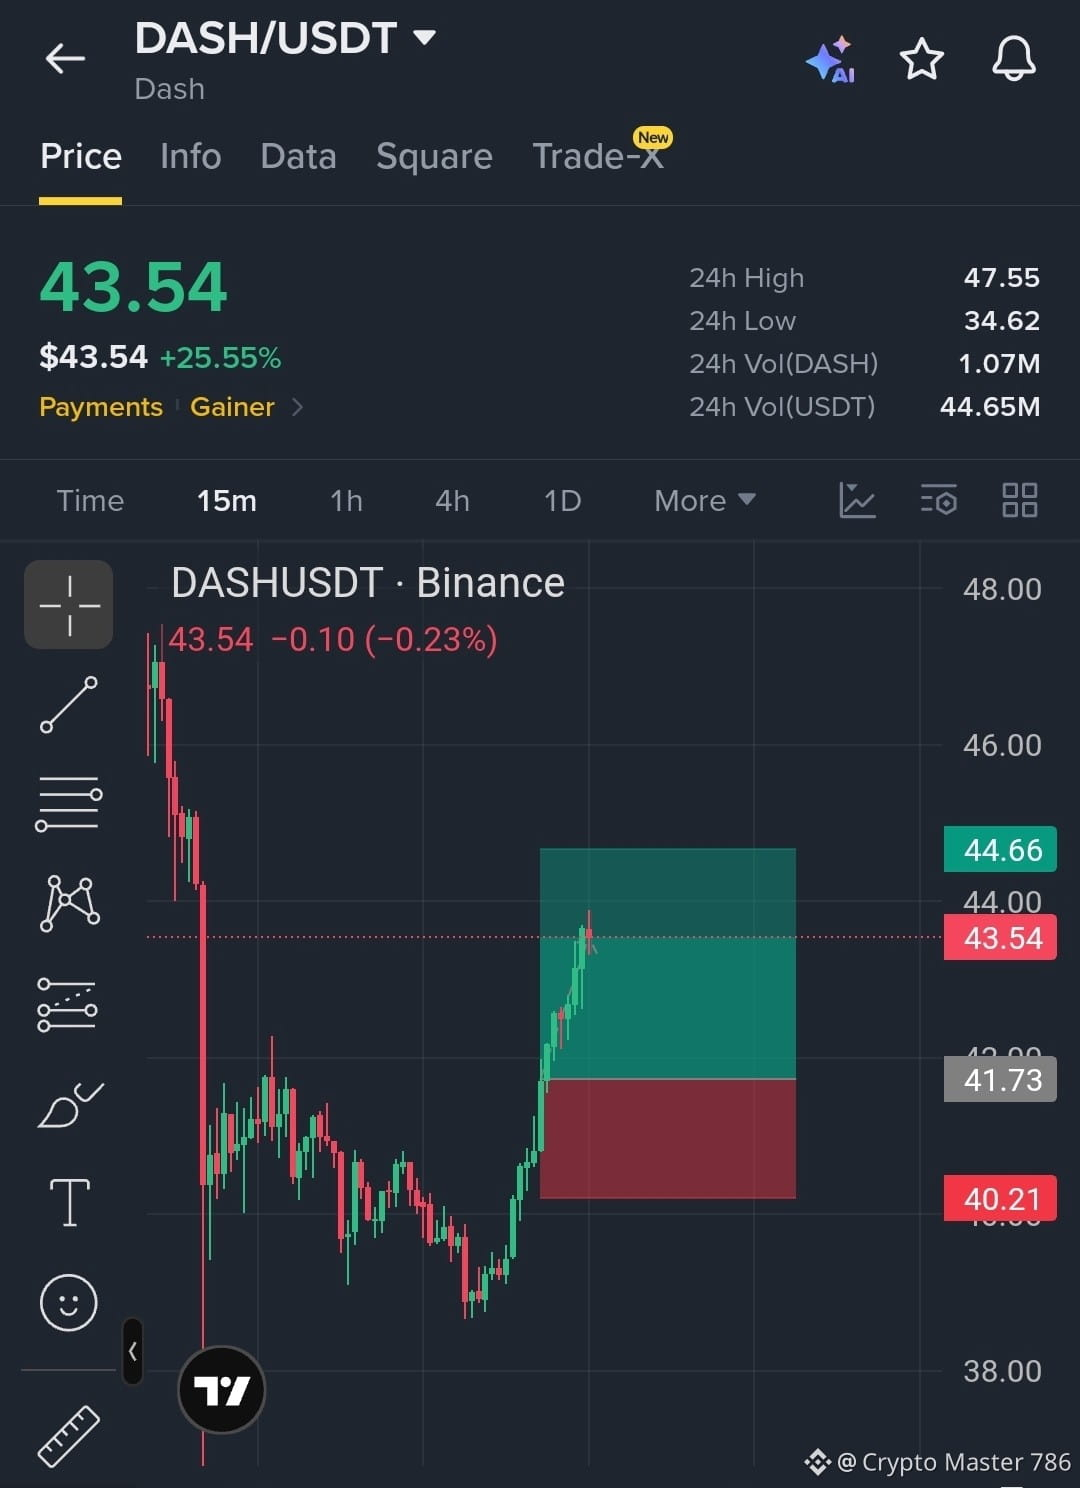Screen dimensions: 1080x1488
Task: Open the Trade-X tab
Action: click(598, 157)
